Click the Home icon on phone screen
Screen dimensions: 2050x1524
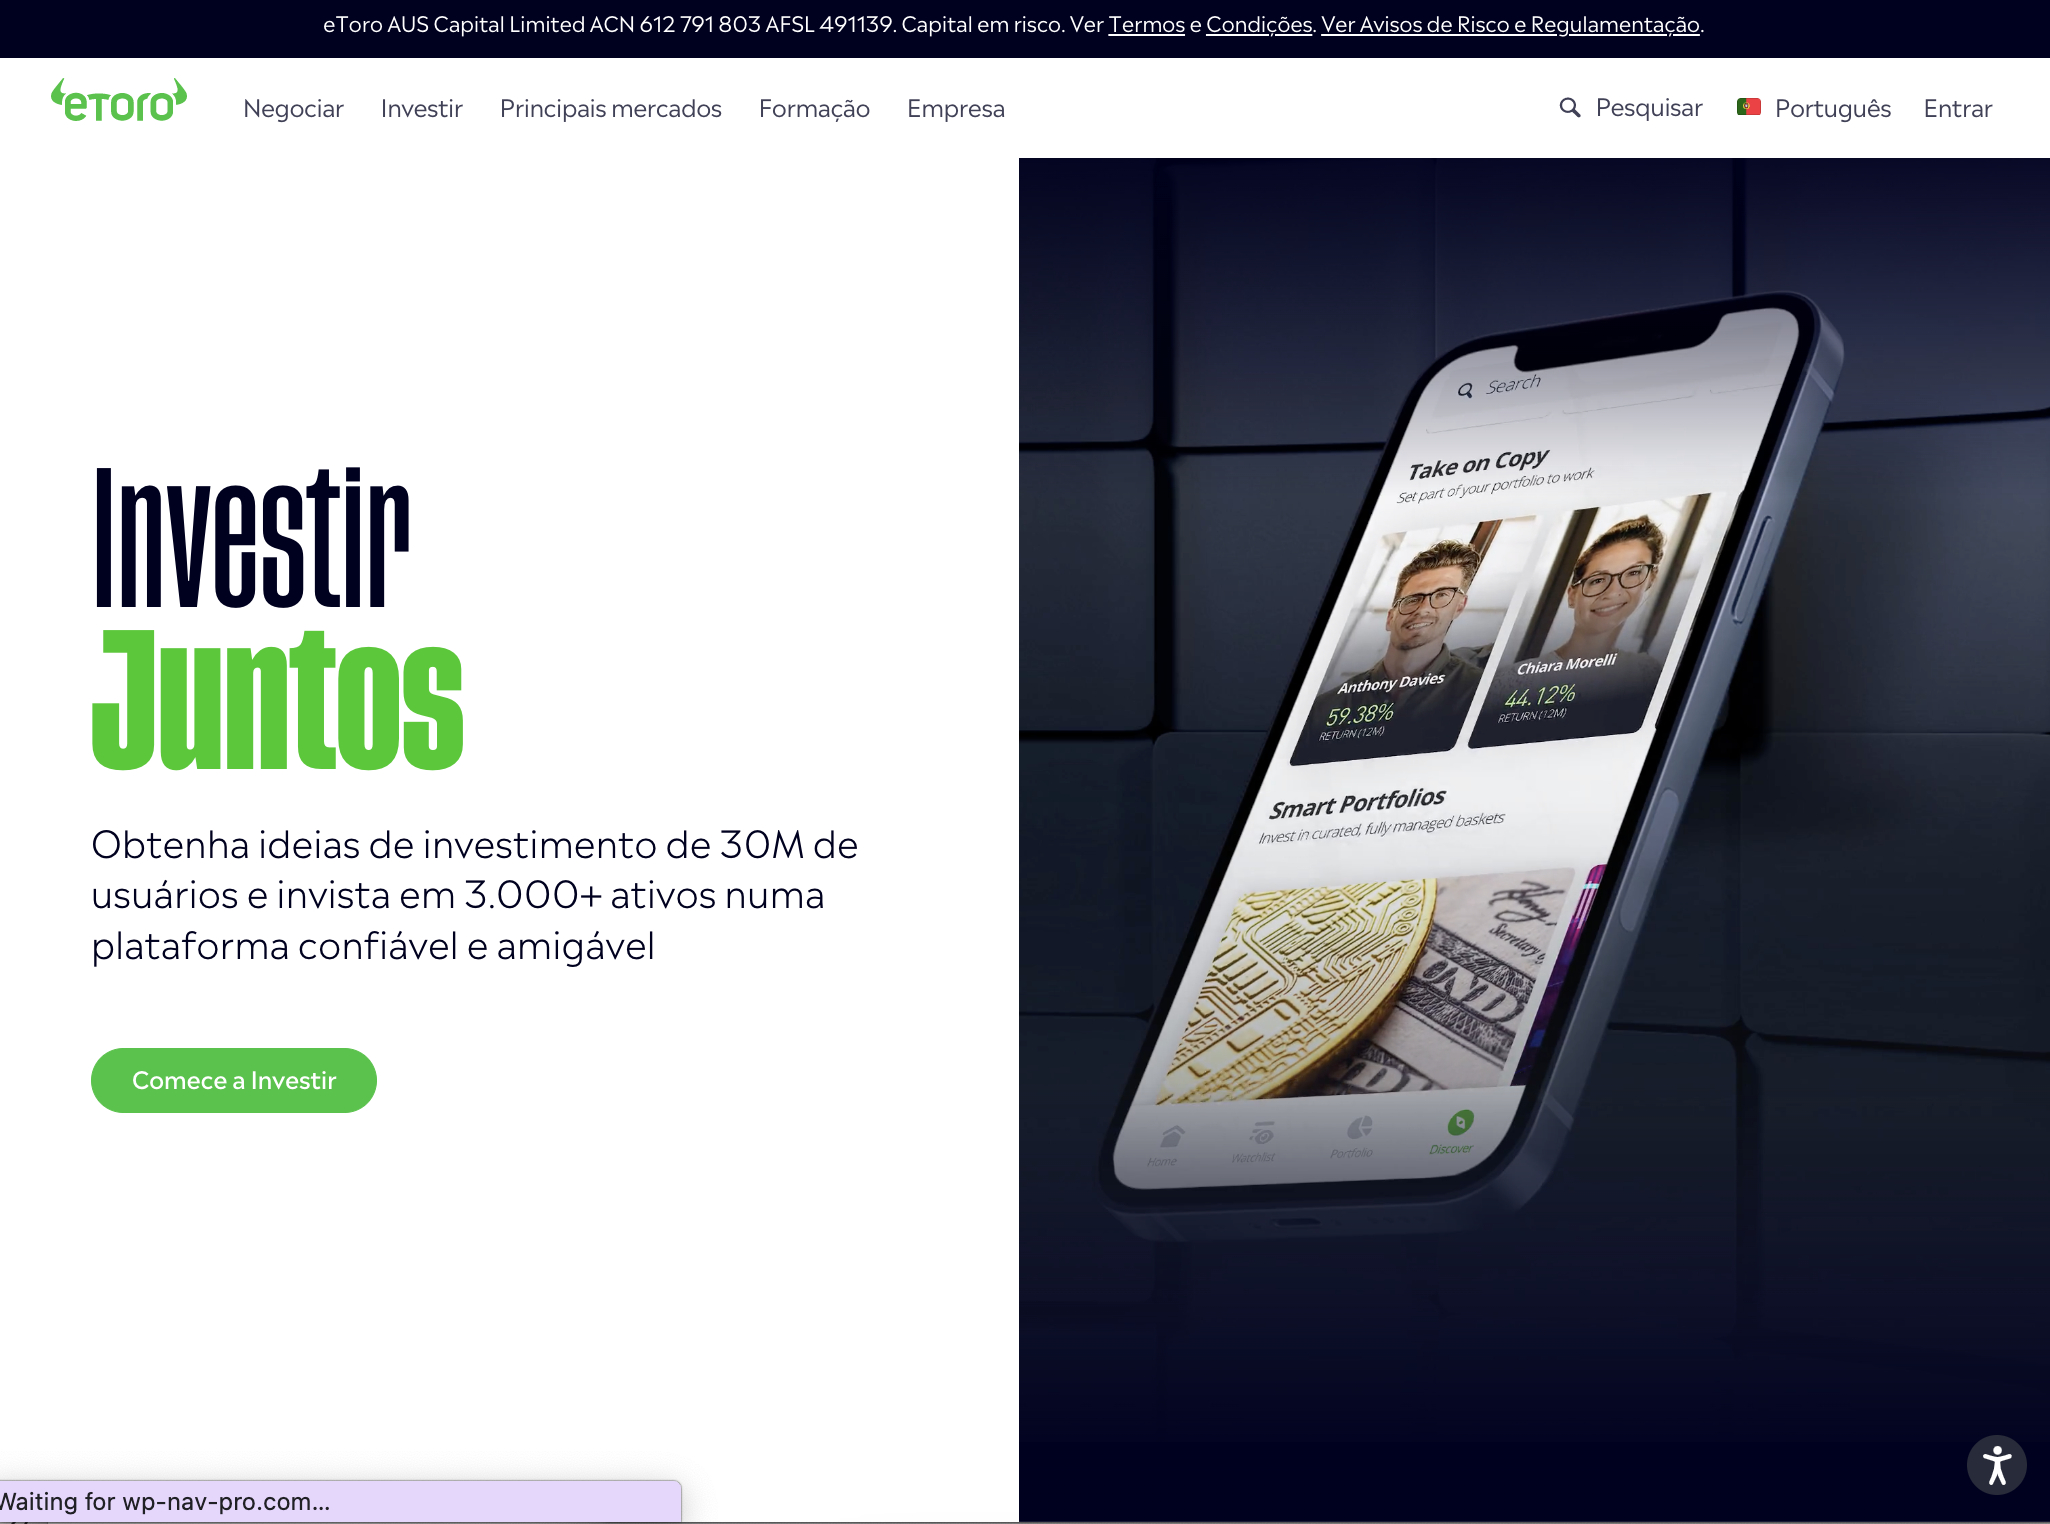1173,1137
